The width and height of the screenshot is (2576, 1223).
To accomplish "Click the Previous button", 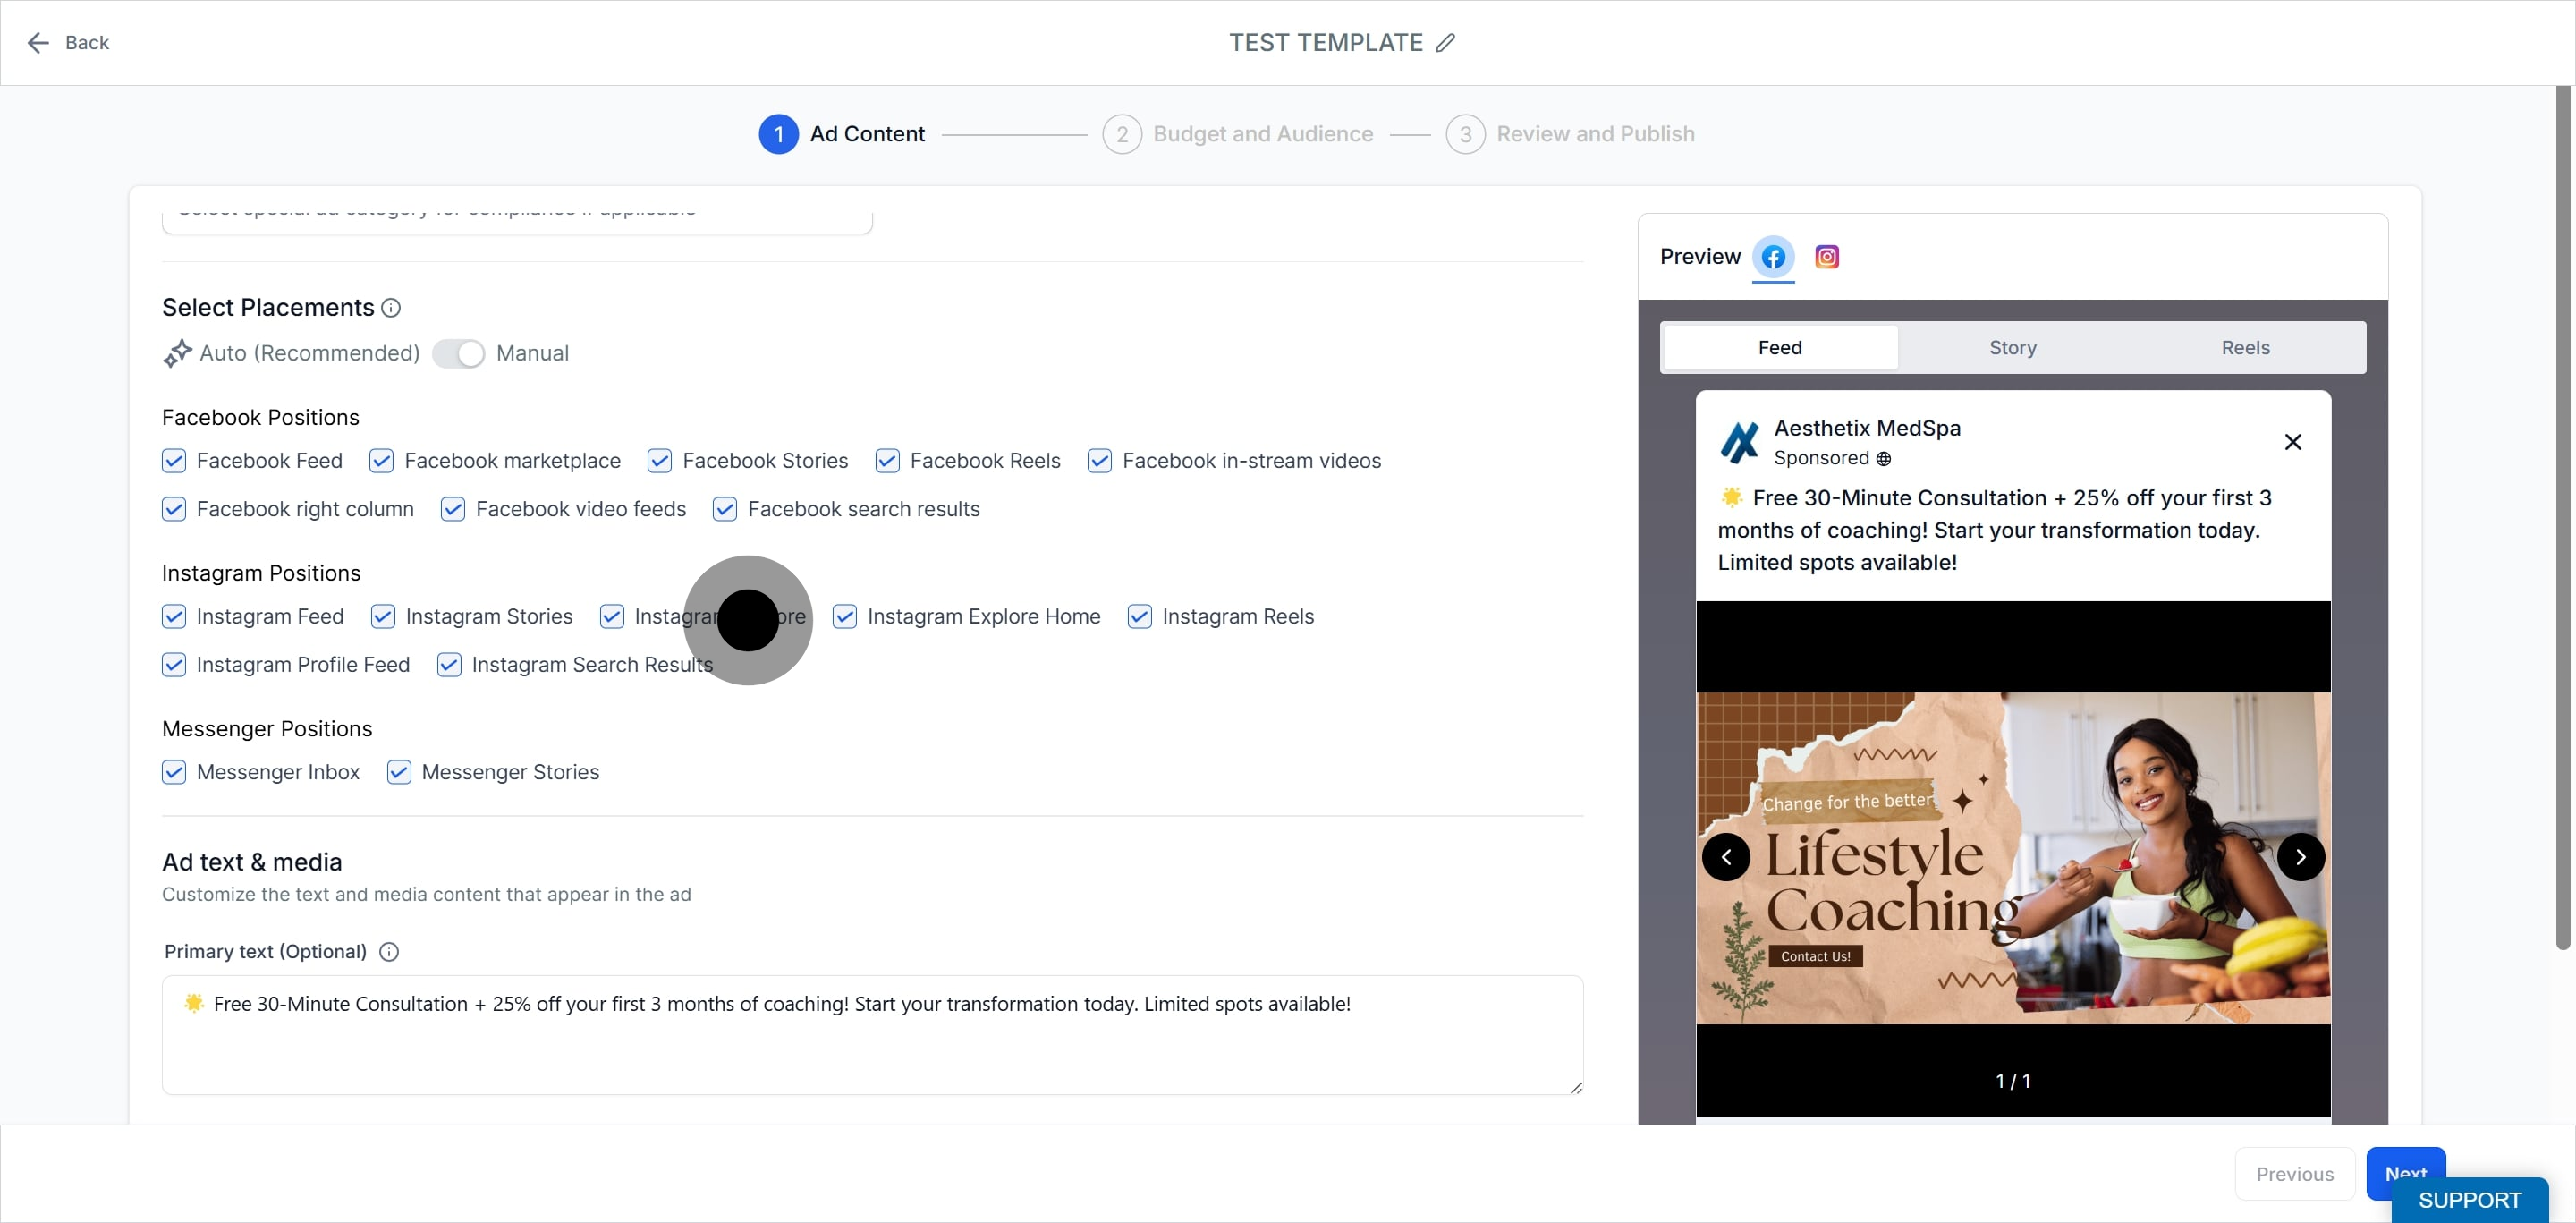I will click(2294, 1174).
